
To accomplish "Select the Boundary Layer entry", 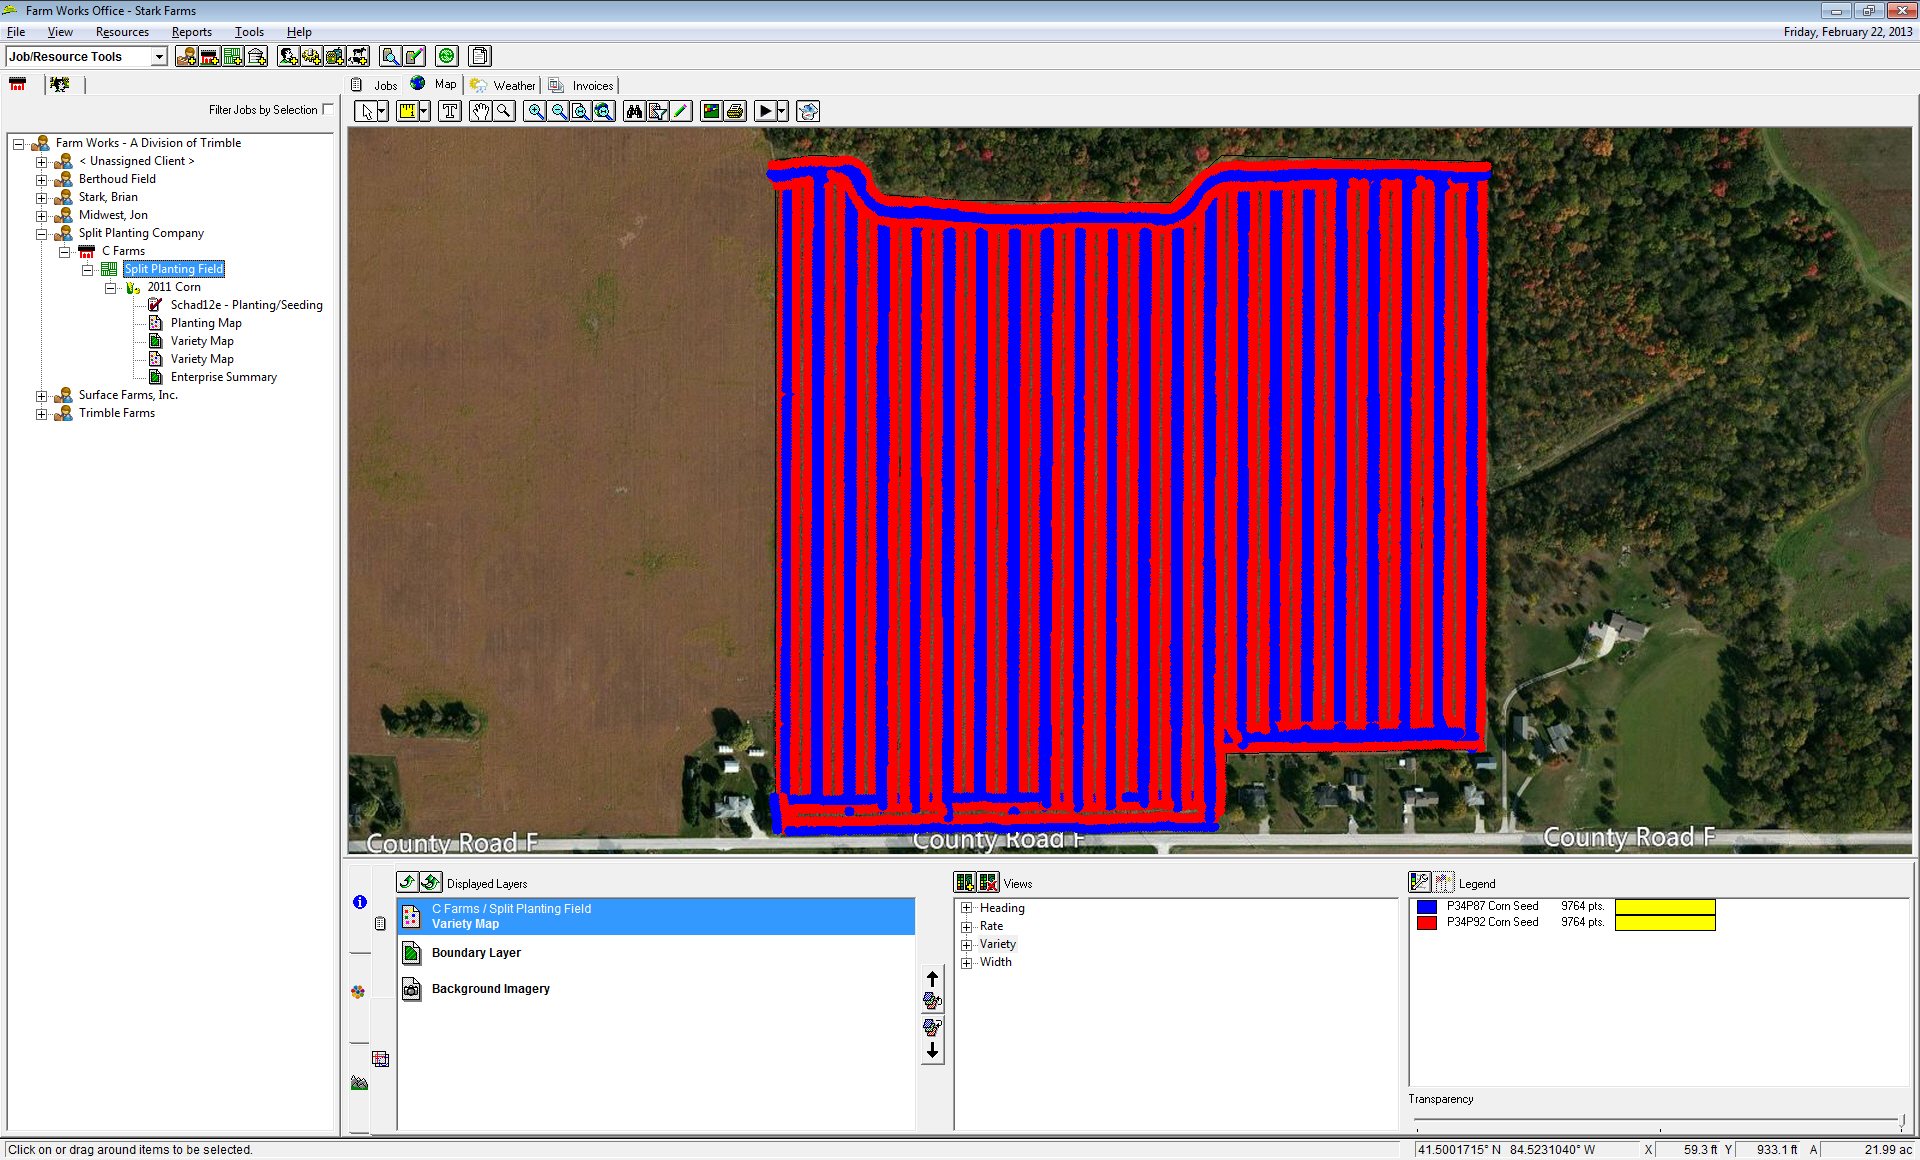I will [x=656, y=953].
